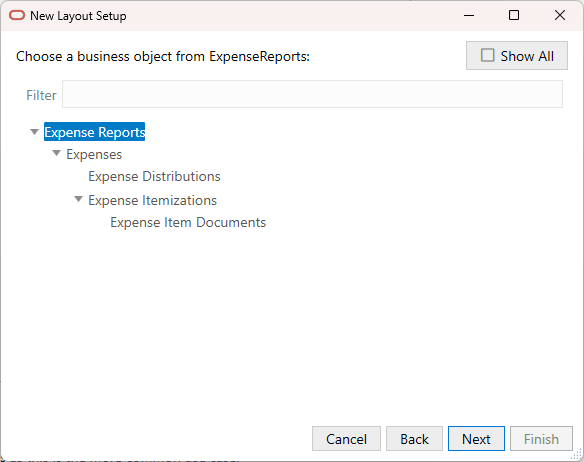
Task: Choose Expense Item Documents object
Action: coord(188,222)
